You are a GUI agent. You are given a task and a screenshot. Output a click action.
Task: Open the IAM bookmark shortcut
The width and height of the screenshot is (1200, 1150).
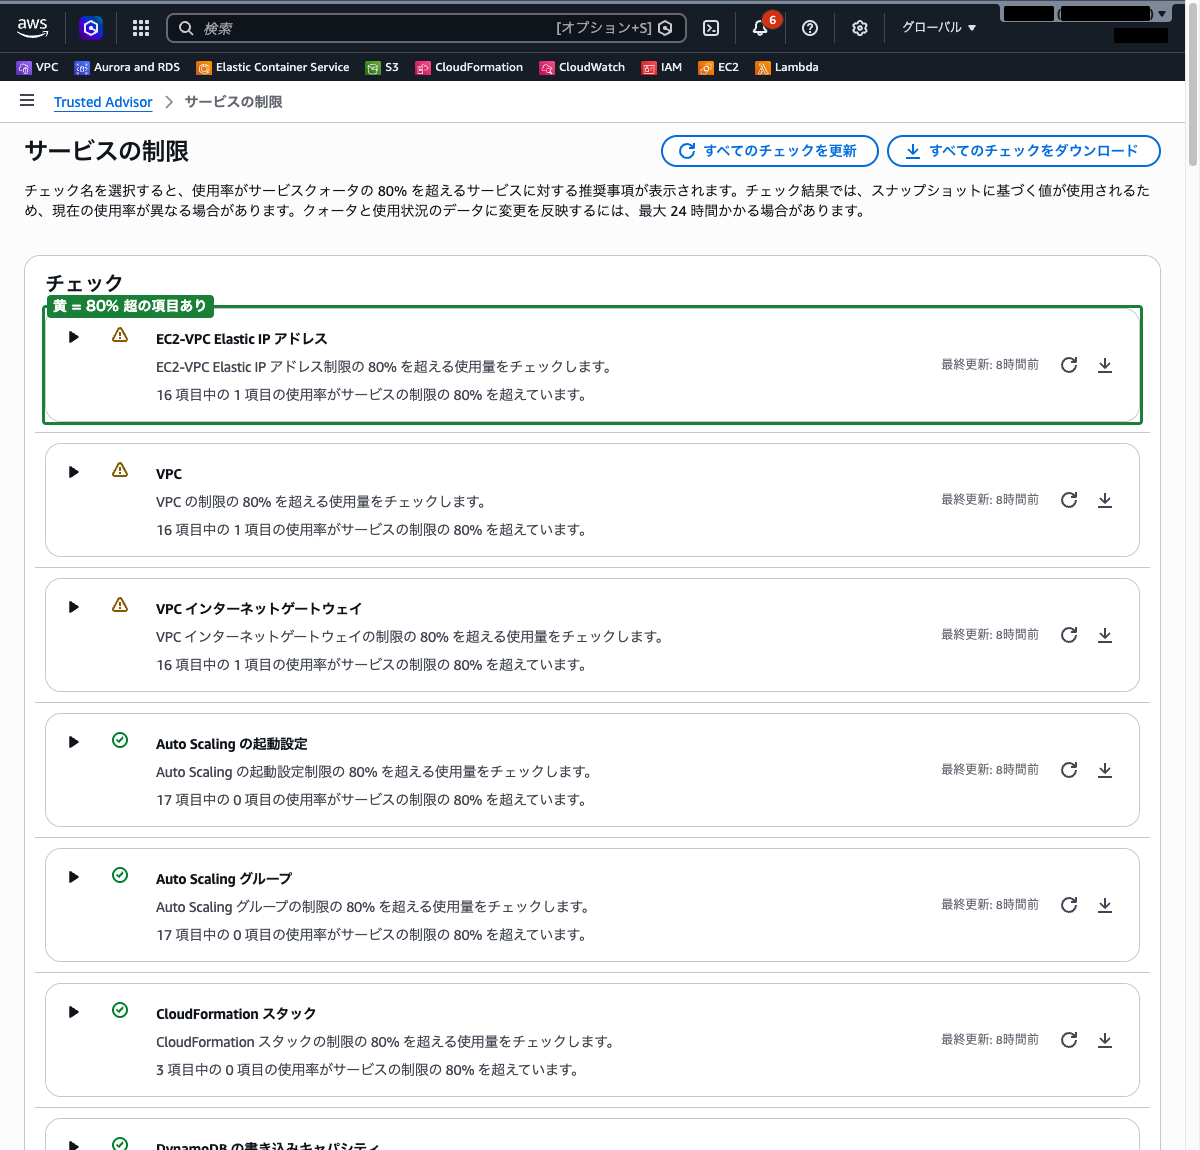point(662,67)
